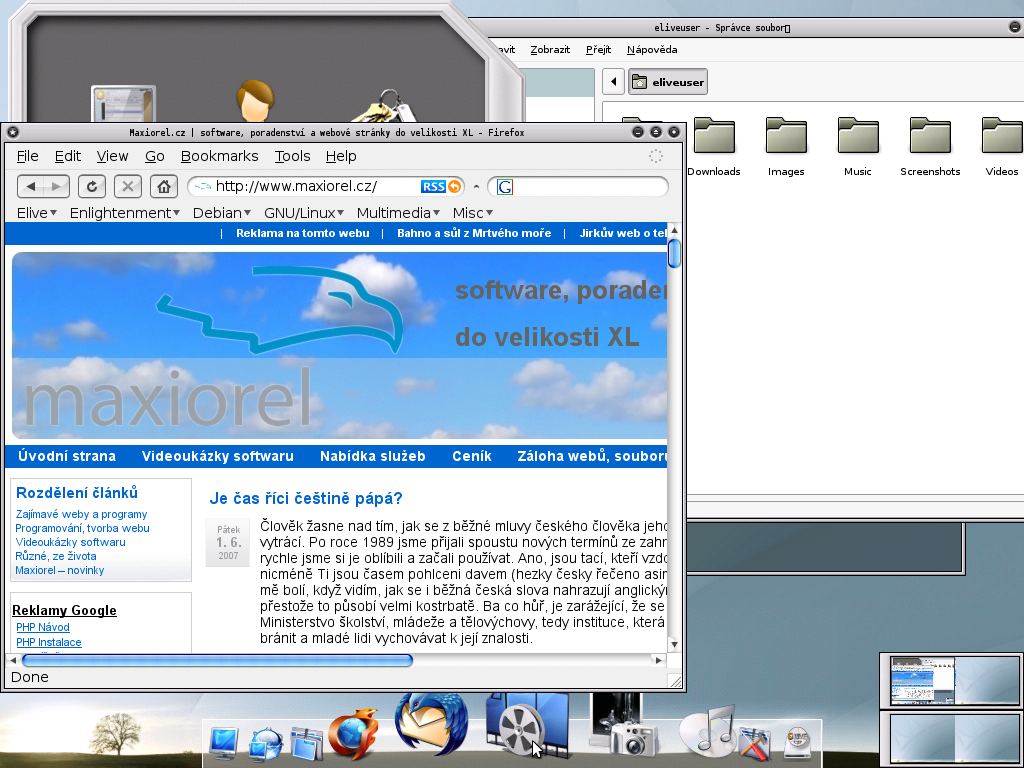Stop page loading with the X button
1024x768 pixels.
(128, 187)
